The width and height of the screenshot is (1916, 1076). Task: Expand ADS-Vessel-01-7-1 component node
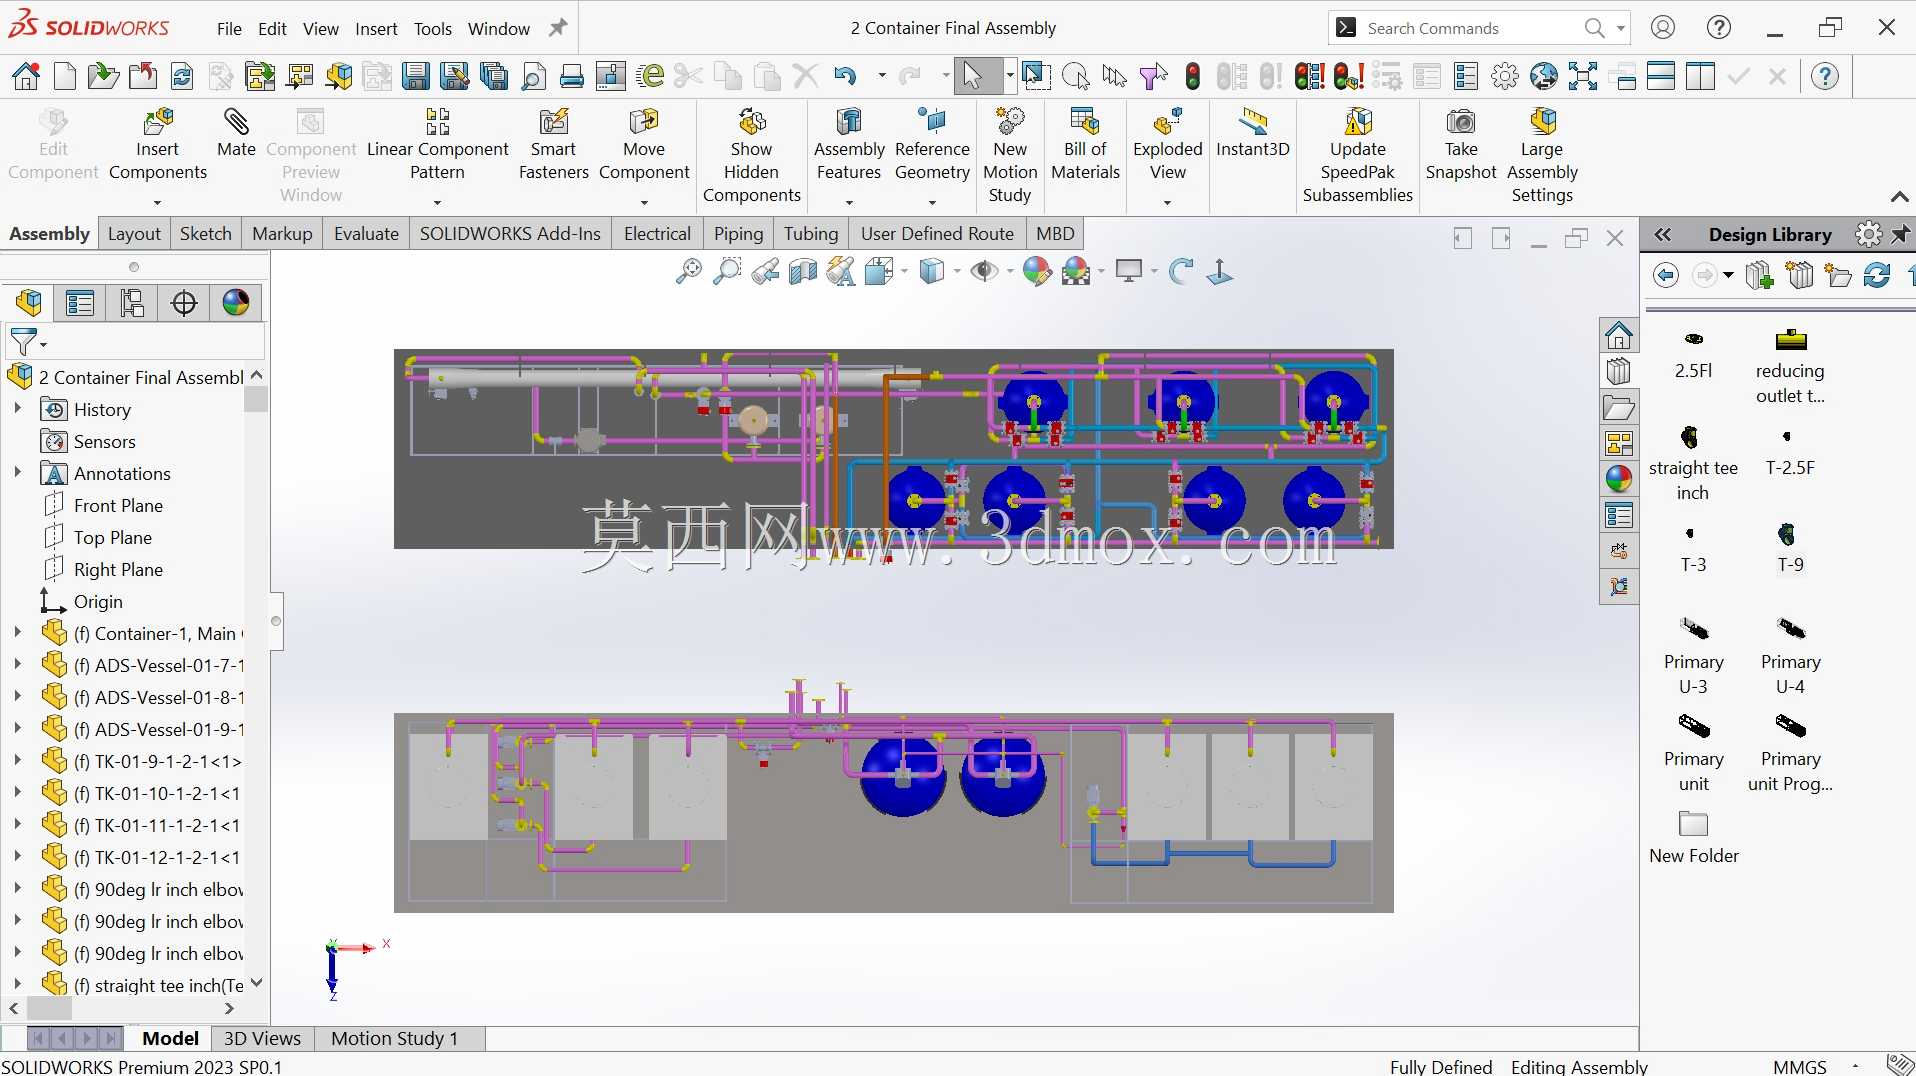click(17, 665)
